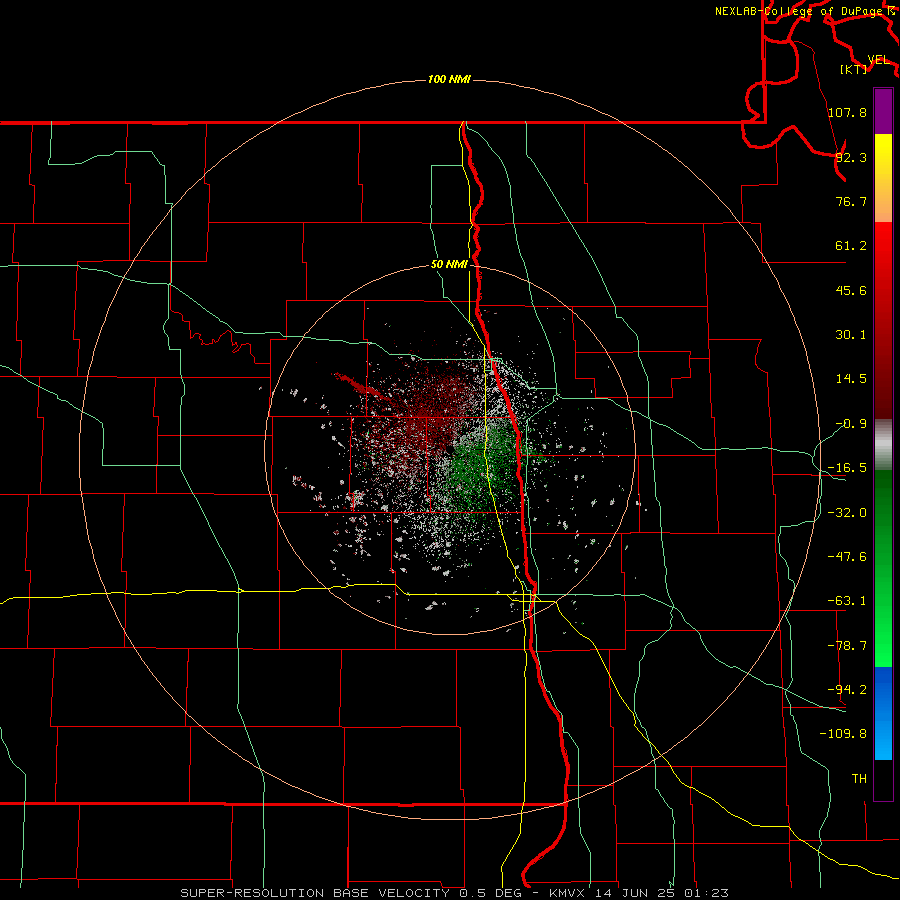The image size is (900, 900).
Task: Select the -63.1 velocity scale value
Action: [x=847, y=601]
